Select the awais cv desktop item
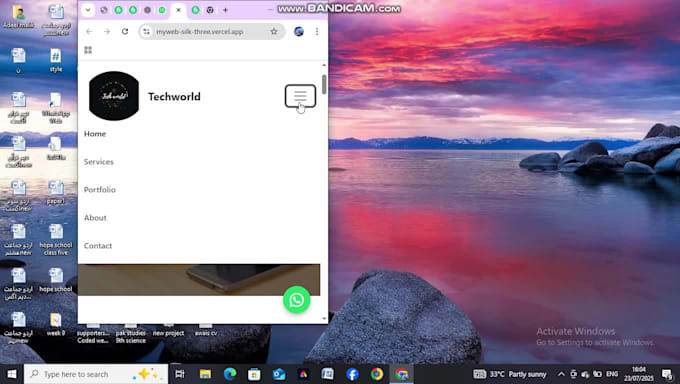The image size is (680, 384). (x=206, y=331)
